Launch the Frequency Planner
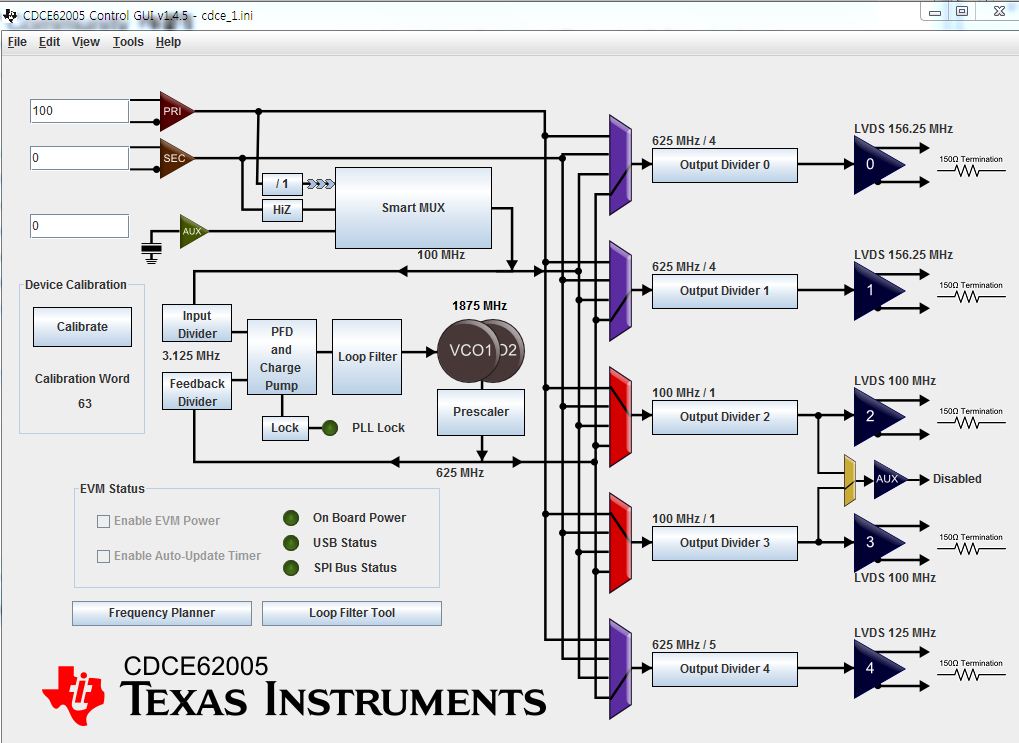Viewport: 1019px width, 743px height. click(161, 613)
